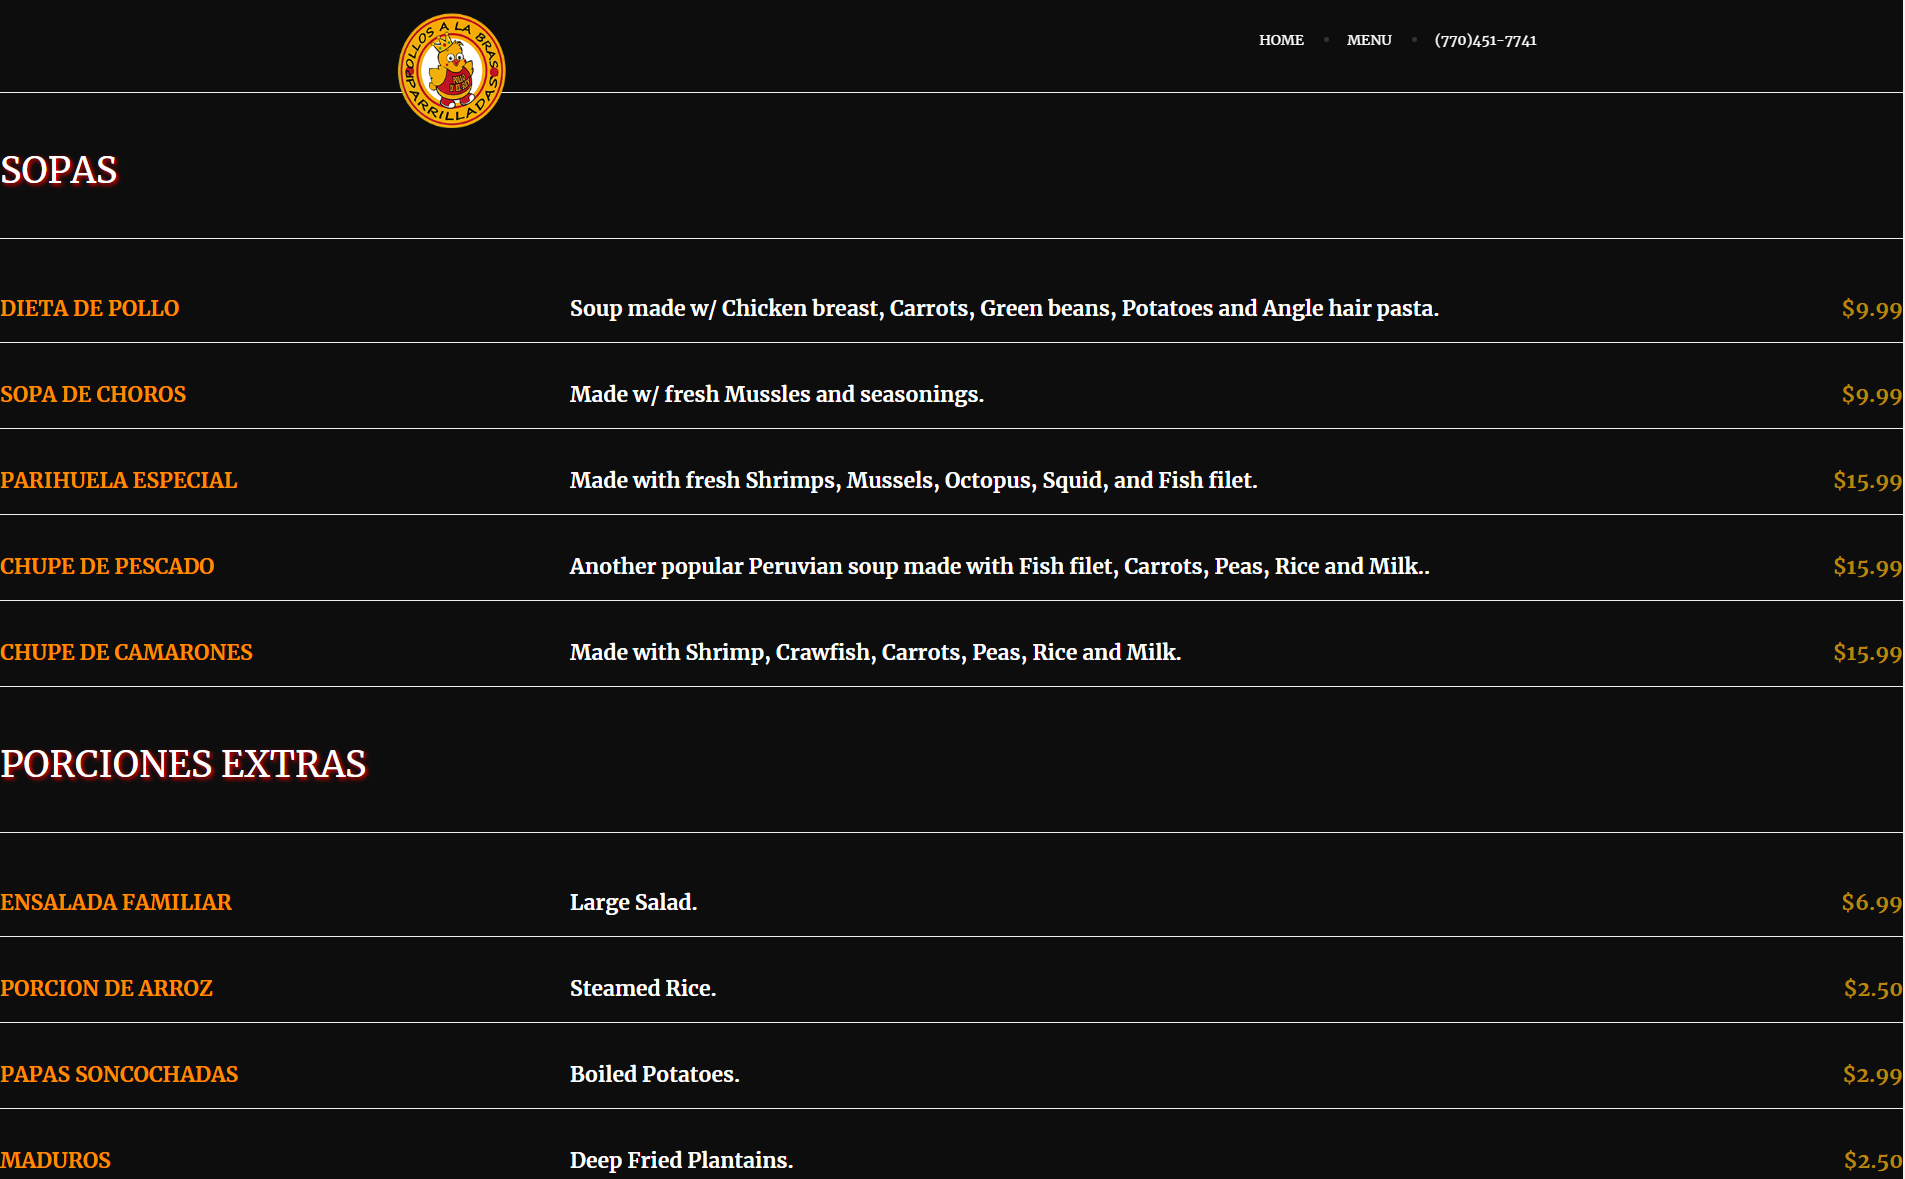Select ENSALADA FAMILIAR item
1905x1179 pixels.
(116, 902)
